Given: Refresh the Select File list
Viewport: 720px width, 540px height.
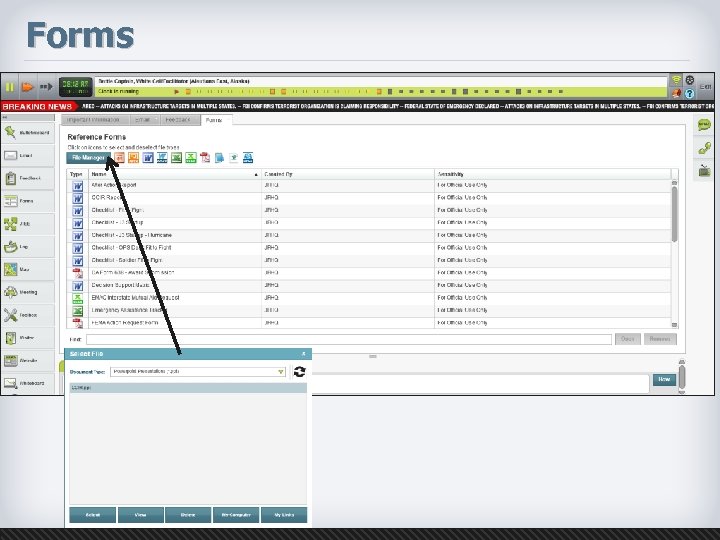Looking at the screenshot, I should (x=299, y=371).
